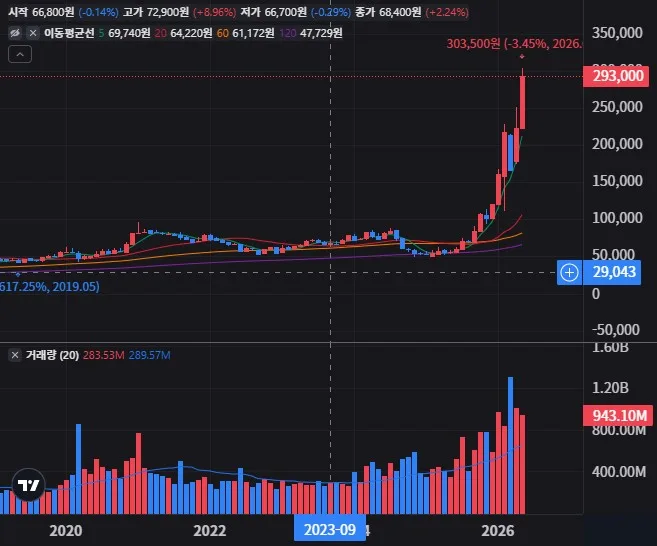The width and height of the screenshot is (657, 546).
Task: Collapse the indicator legend chevron
Action: pyautogui.click(x=20, y=54)
